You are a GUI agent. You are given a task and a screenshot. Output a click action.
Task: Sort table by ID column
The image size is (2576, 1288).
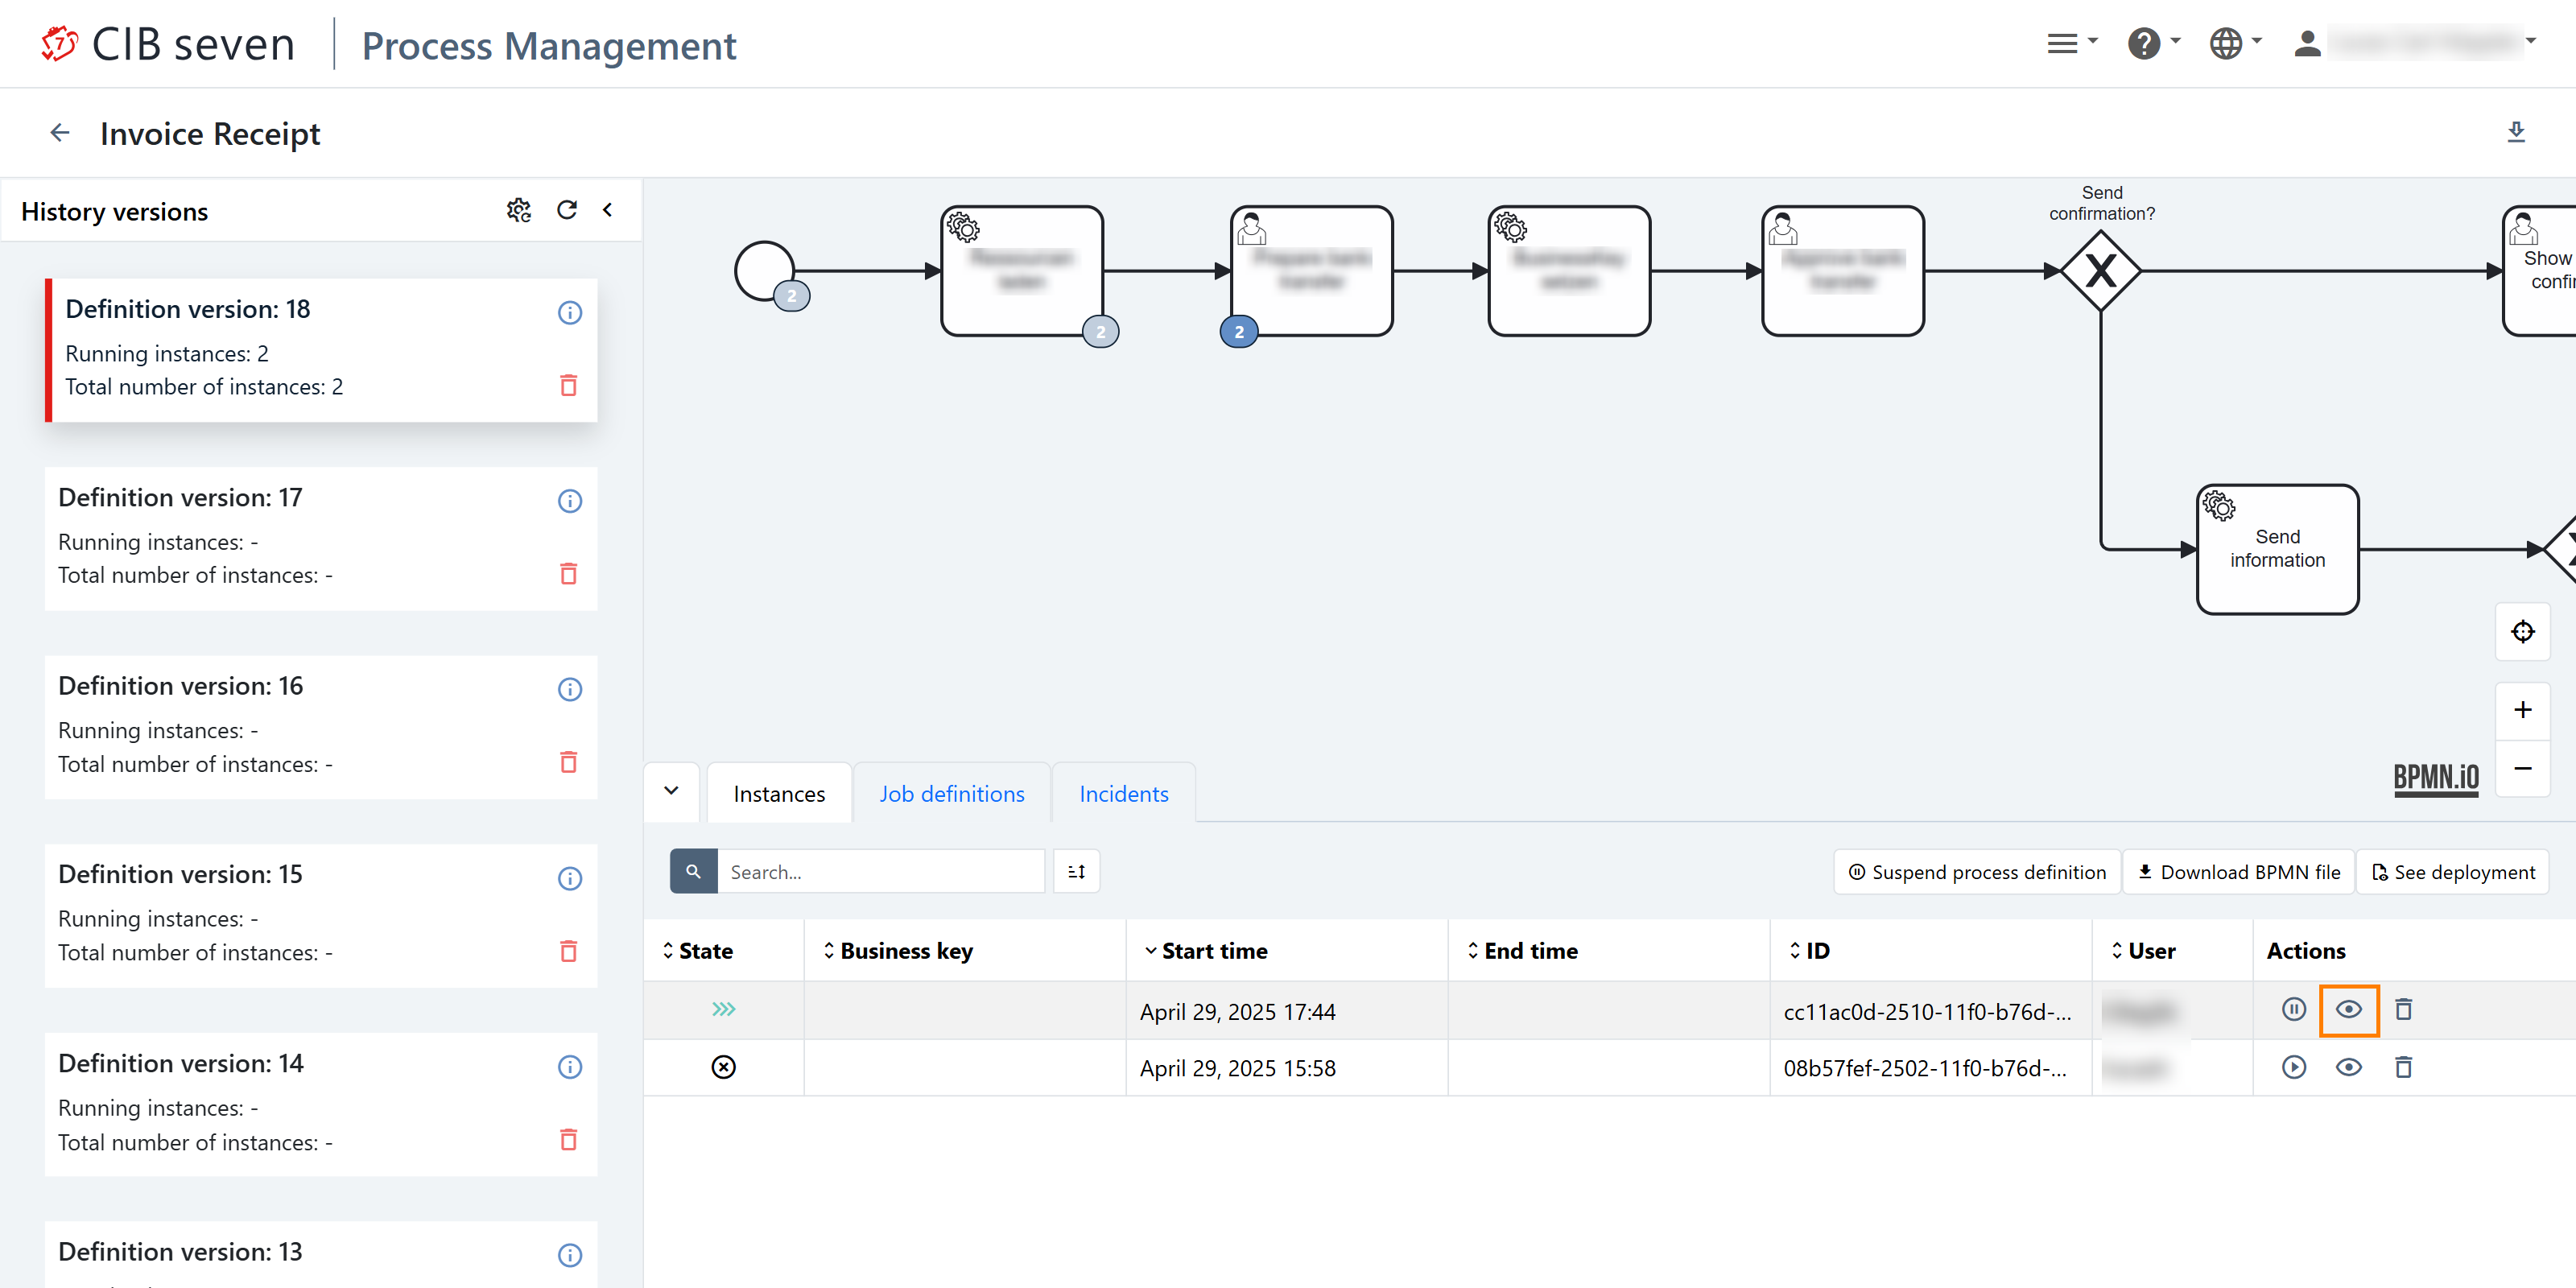(x=1808, y=950)
